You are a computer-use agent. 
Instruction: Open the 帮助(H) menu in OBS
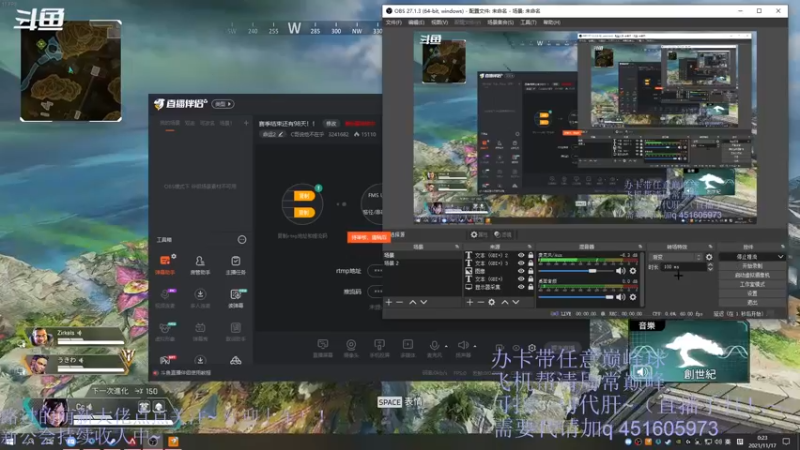point(552,22)
